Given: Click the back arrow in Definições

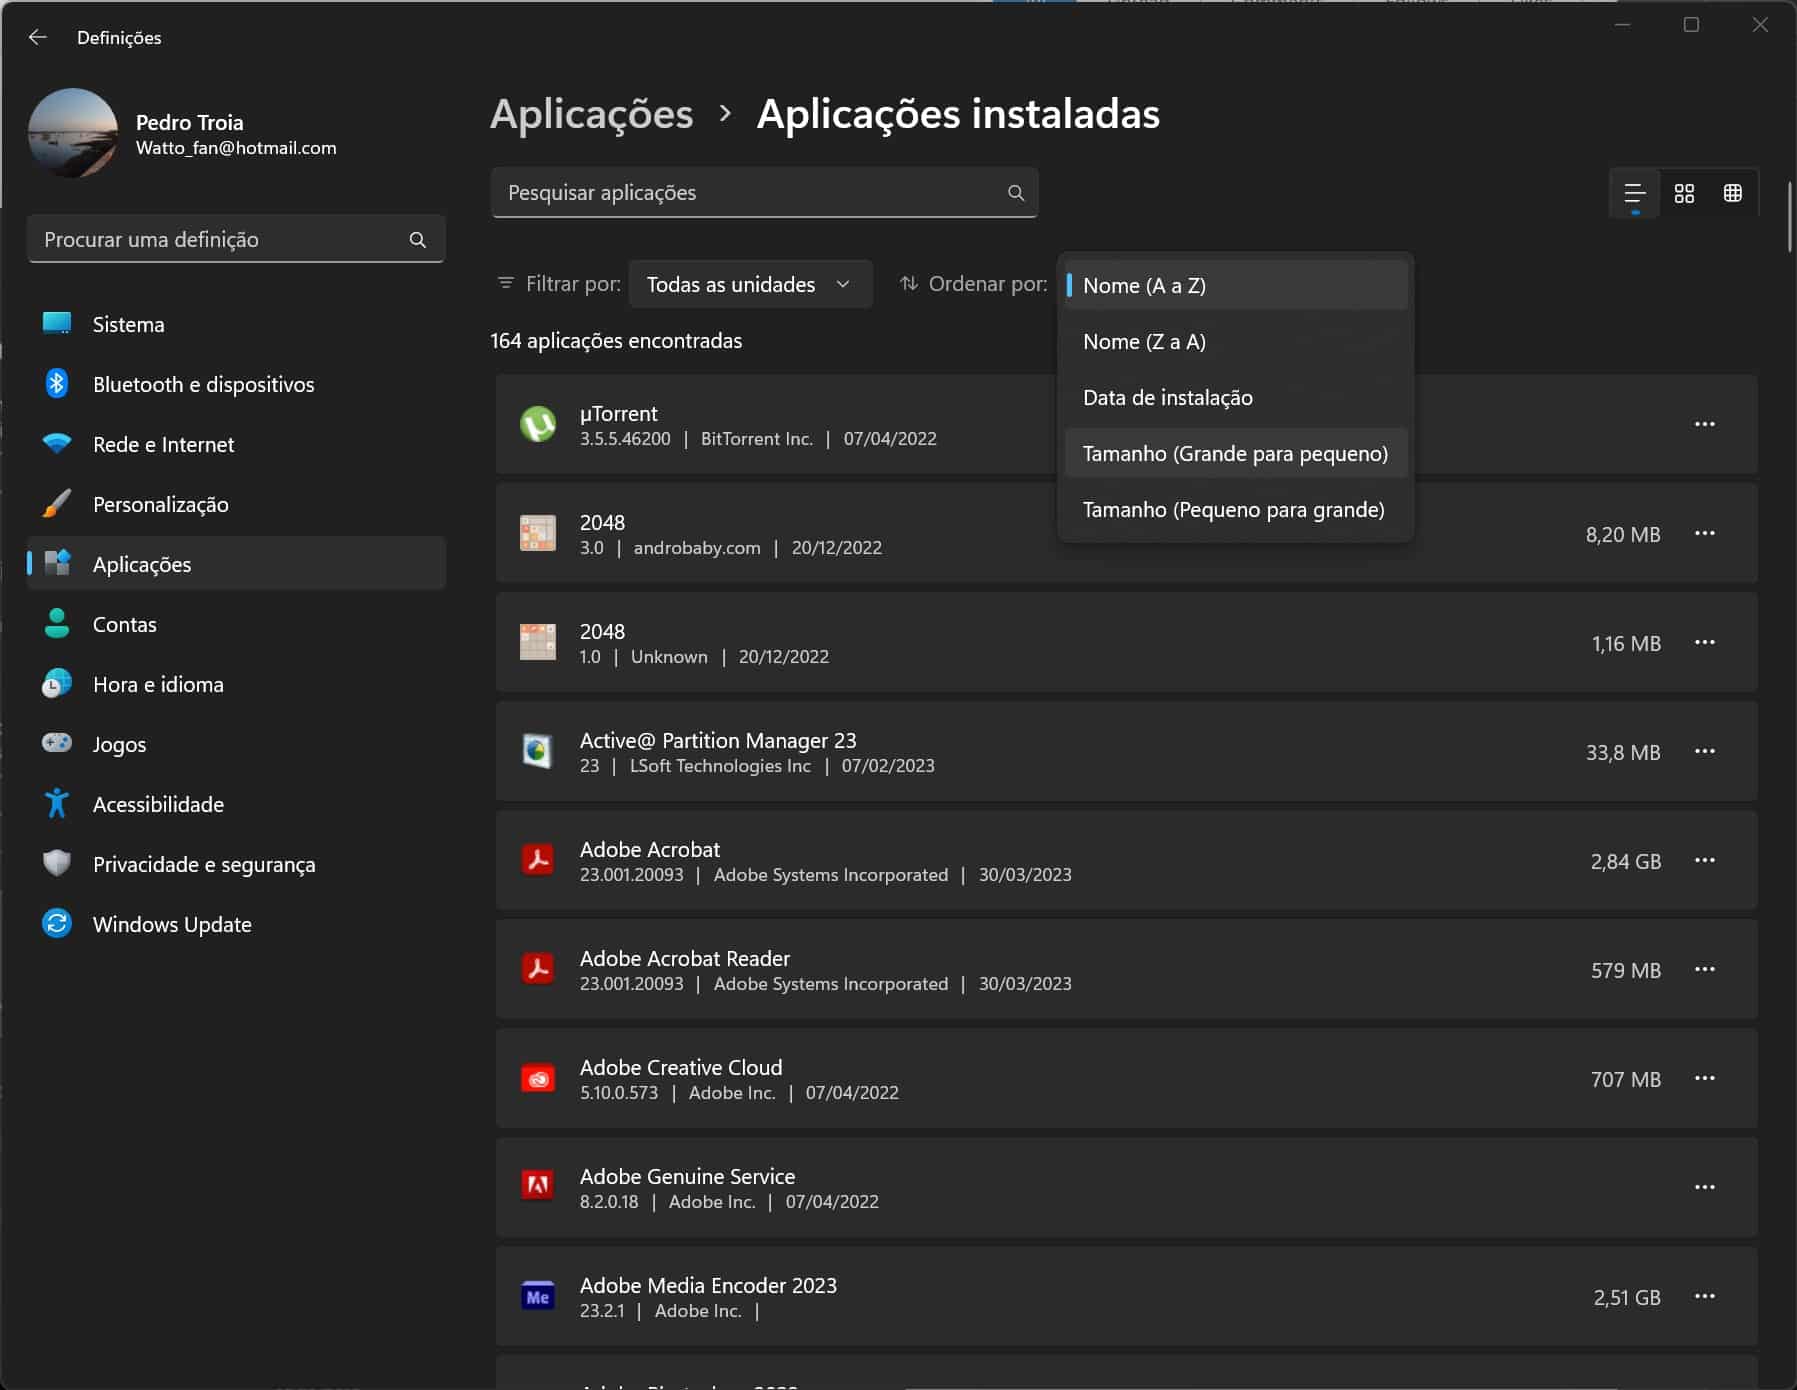Looking at the screenshot, I should point(38,37).
